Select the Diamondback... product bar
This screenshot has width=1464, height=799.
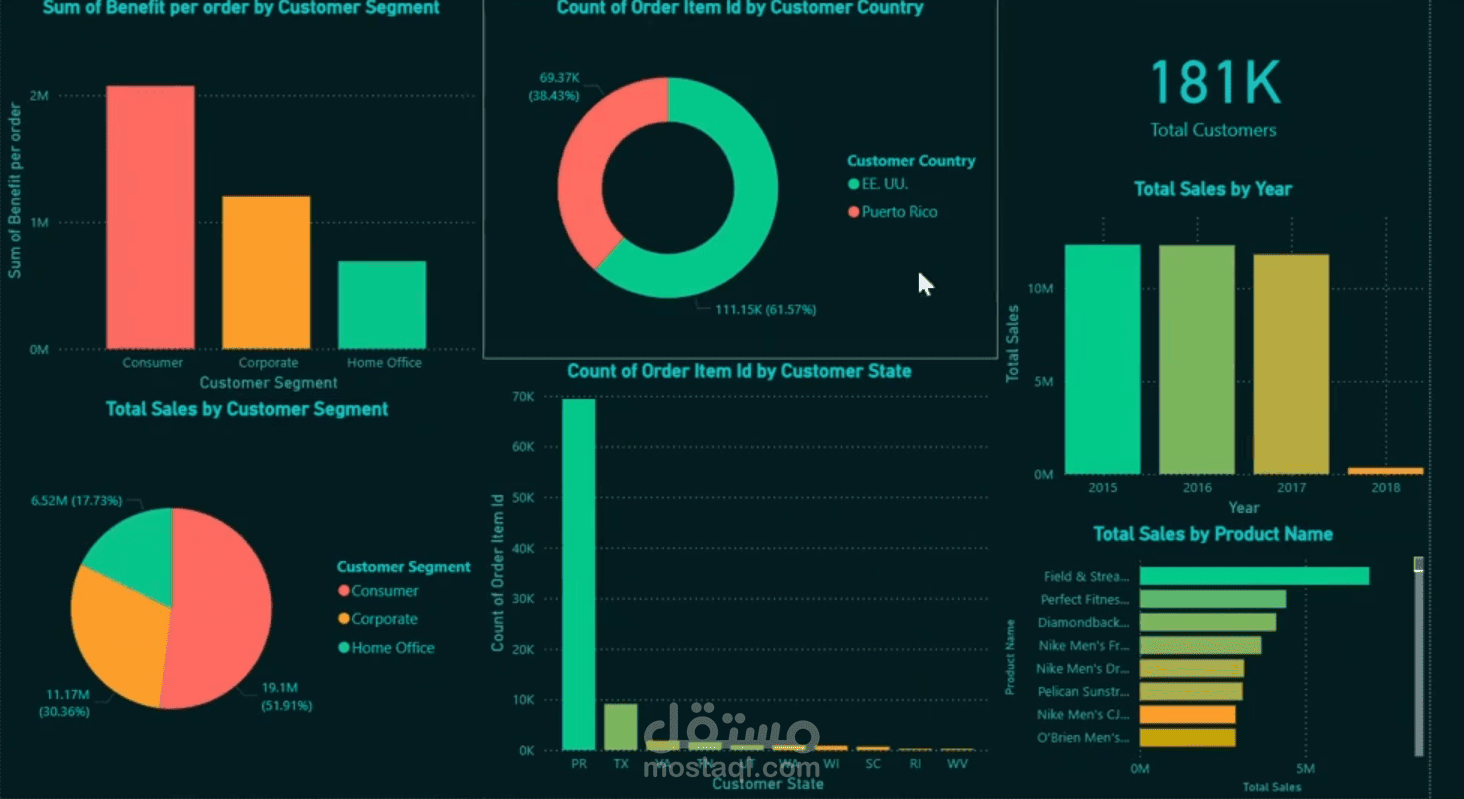(x=1208, y=622)
